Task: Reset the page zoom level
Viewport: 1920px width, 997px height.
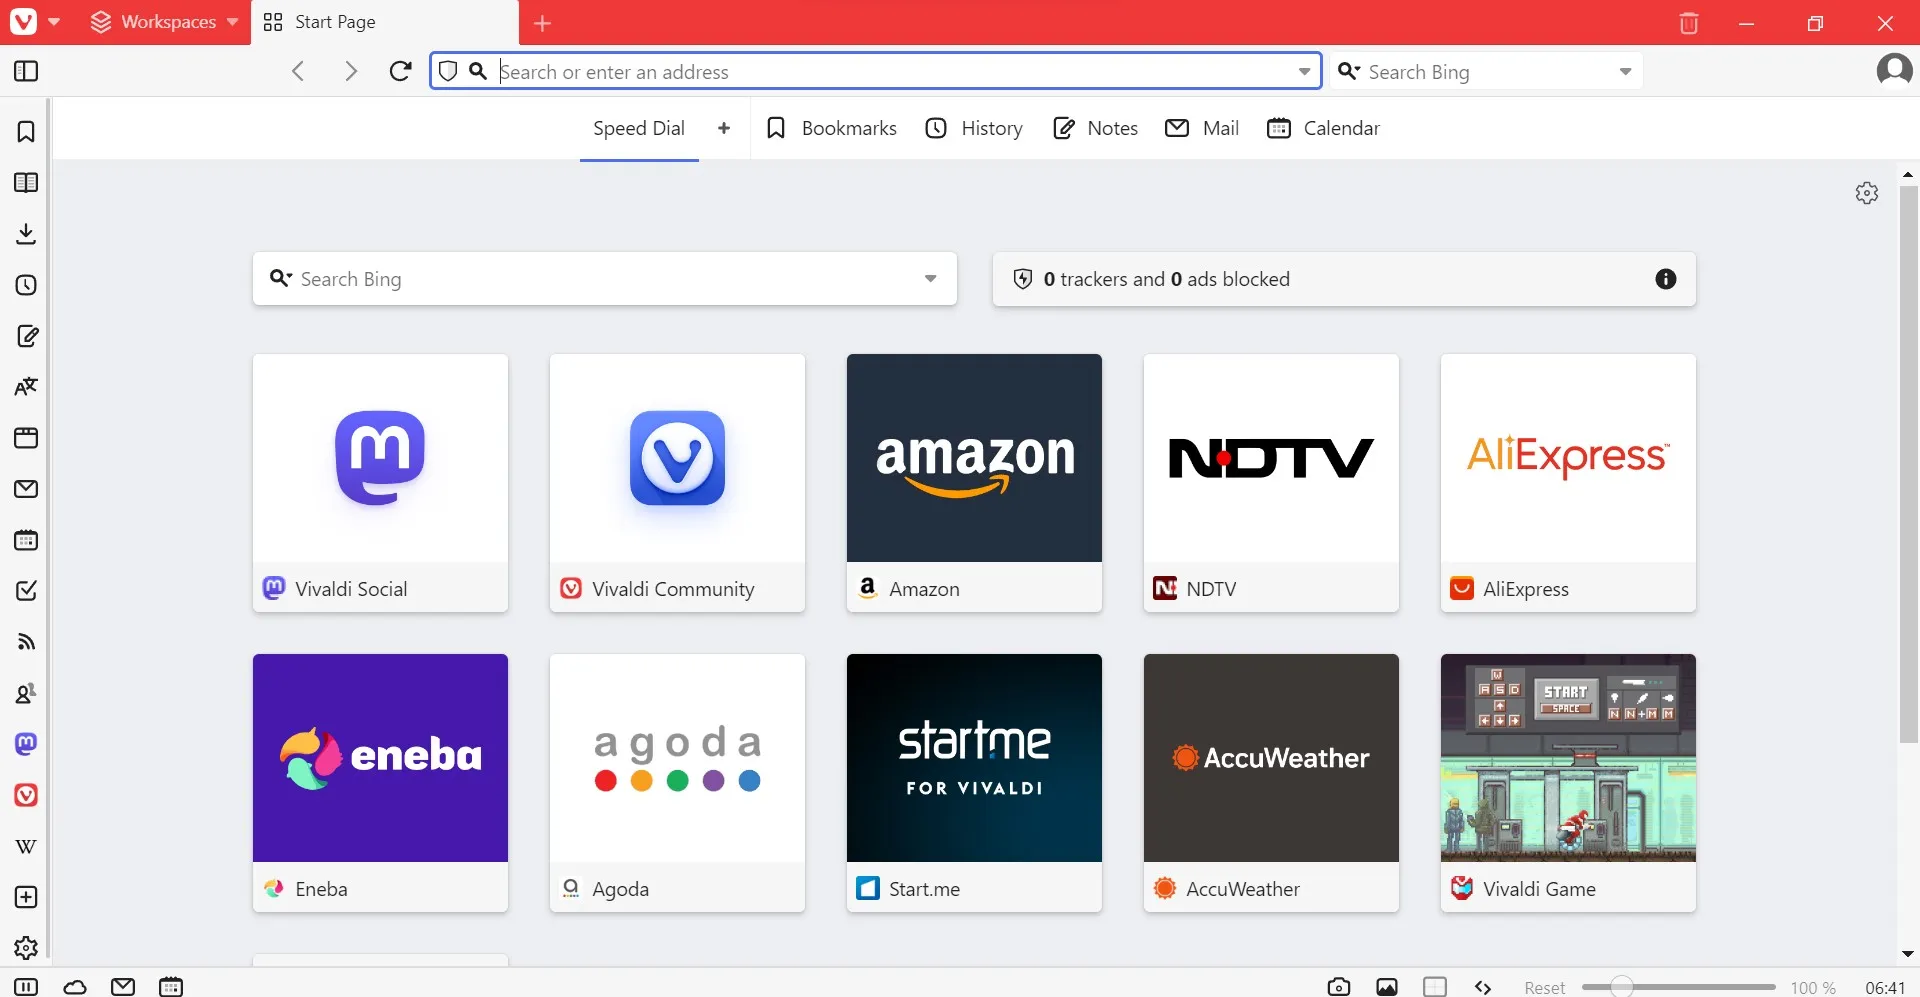Action: 1544,988
